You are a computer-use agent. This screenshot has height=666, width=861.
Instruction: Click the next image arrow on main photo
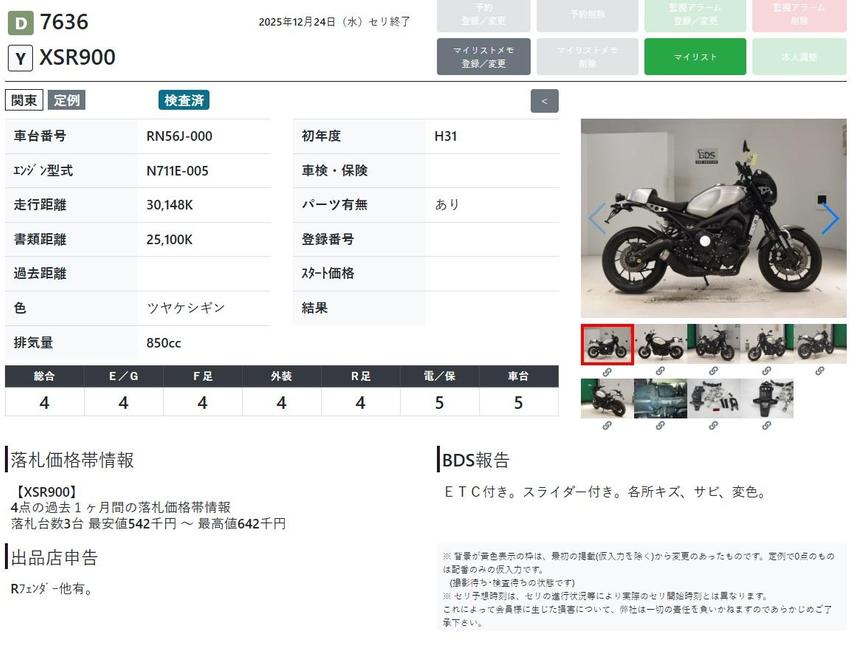pos(829,219)
